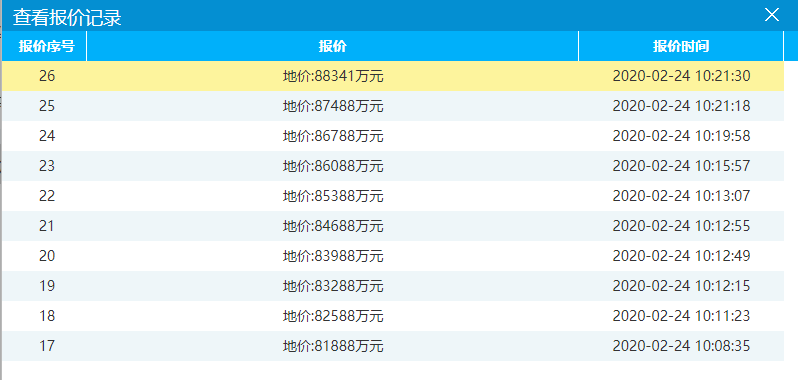Click the 地价:88341万元 price cell
The width and height of the screenshot is (798, 380).
(333, 76)
